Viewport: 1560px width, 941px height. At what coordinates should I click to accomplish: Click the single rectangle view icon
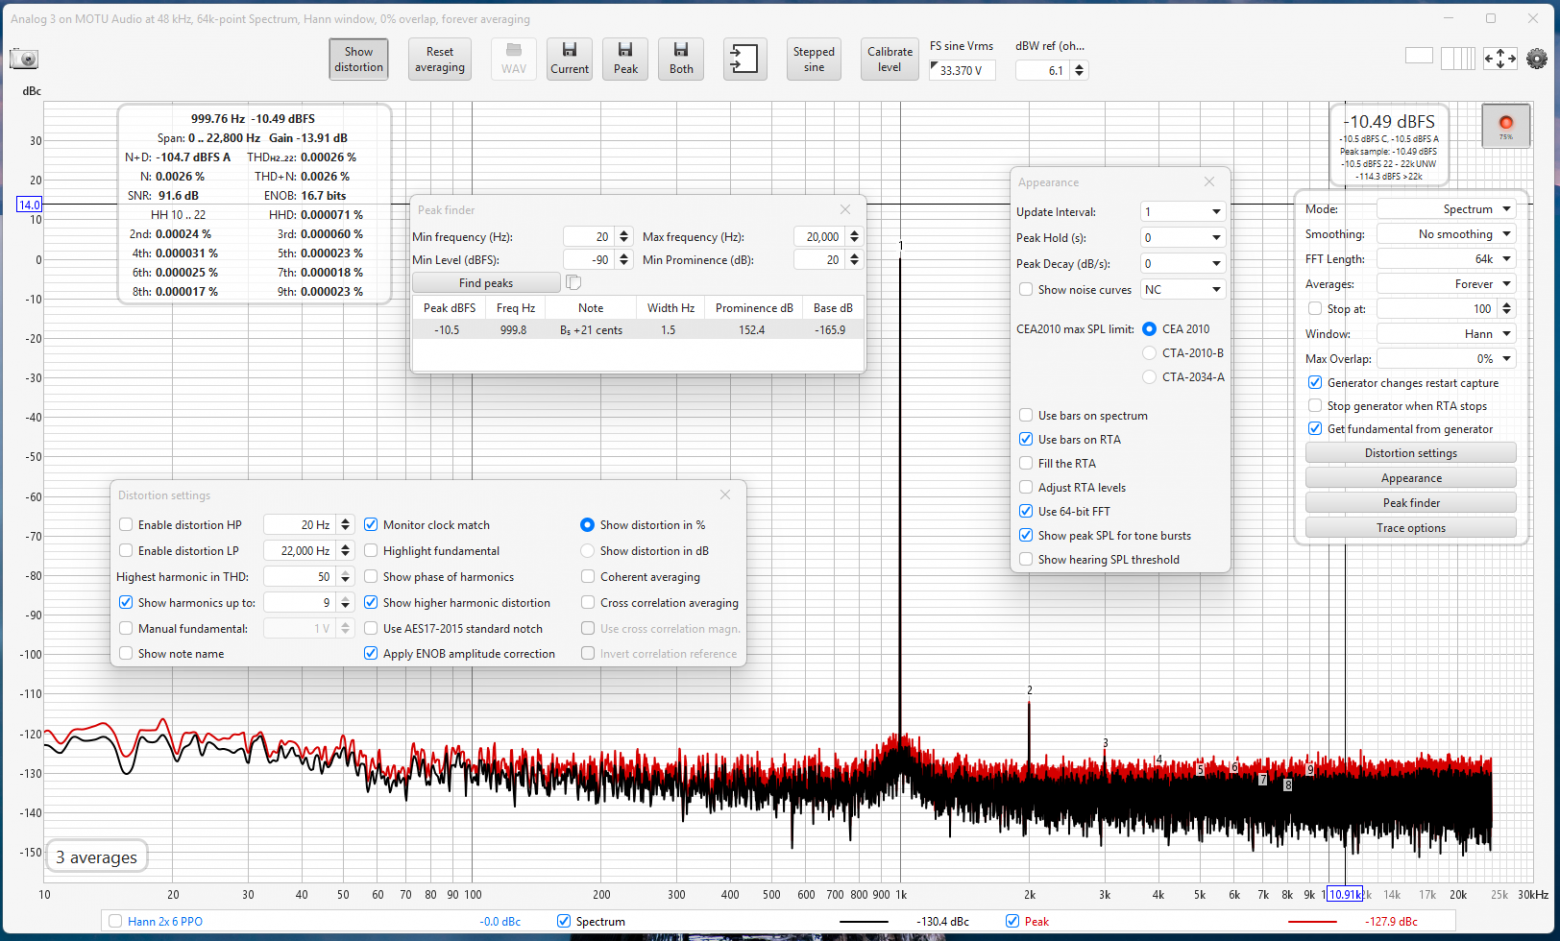click(1419, 56)
